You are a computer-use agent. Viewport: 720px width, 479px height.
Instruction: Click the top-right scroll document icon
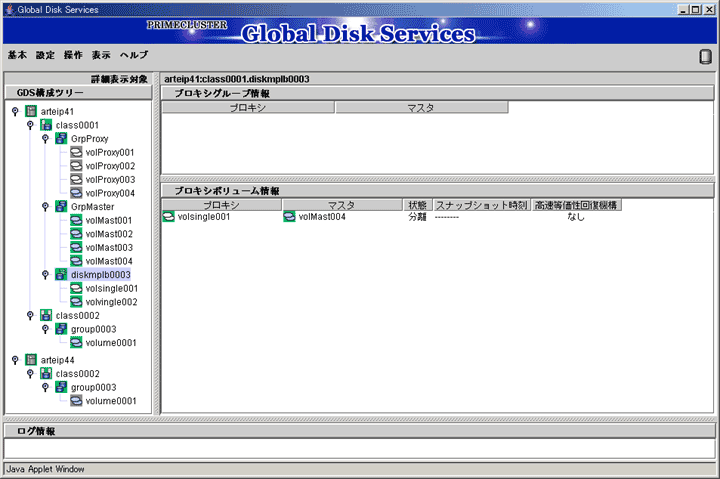705,56
